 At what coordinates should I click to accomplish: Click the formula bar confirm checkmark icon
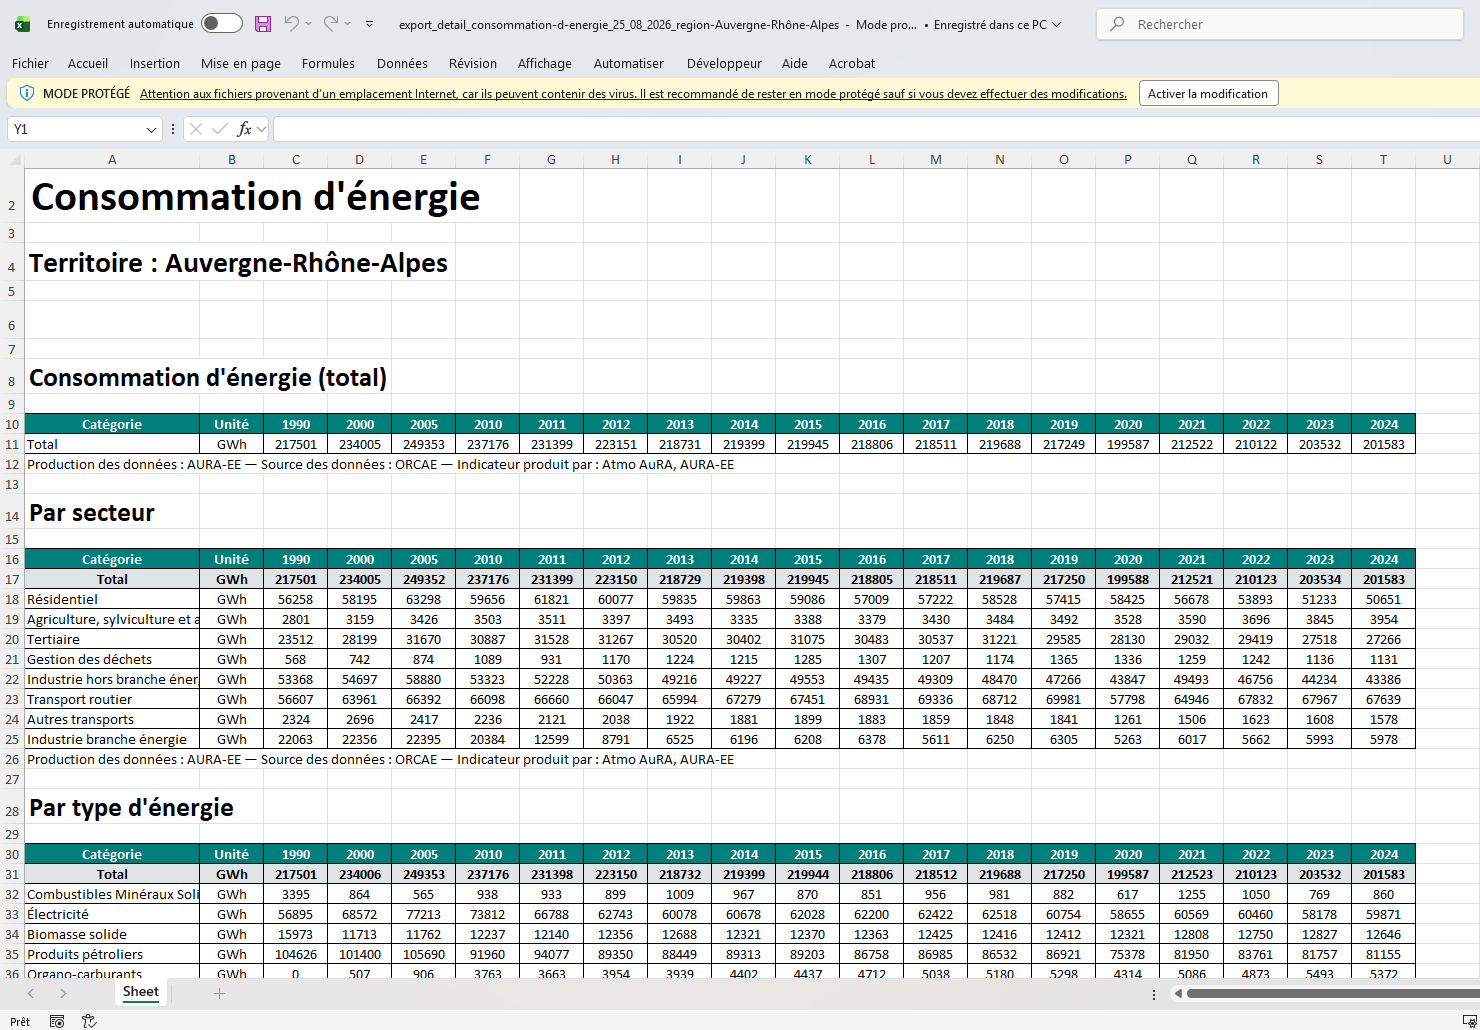tap(220, 129)
